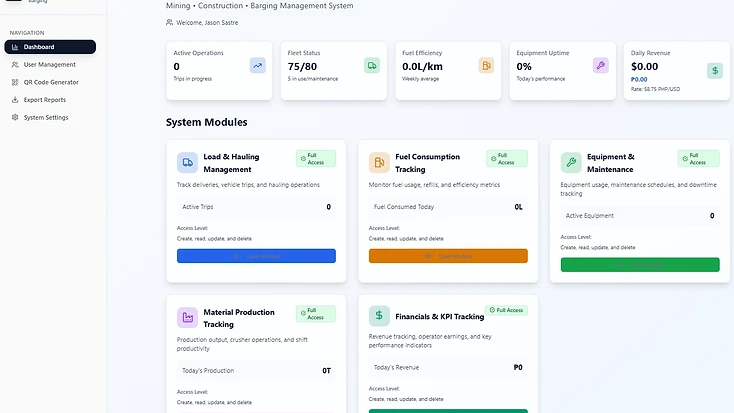Go to User Management page
Screen dimensions: 734x413
(x=50, y=65)
